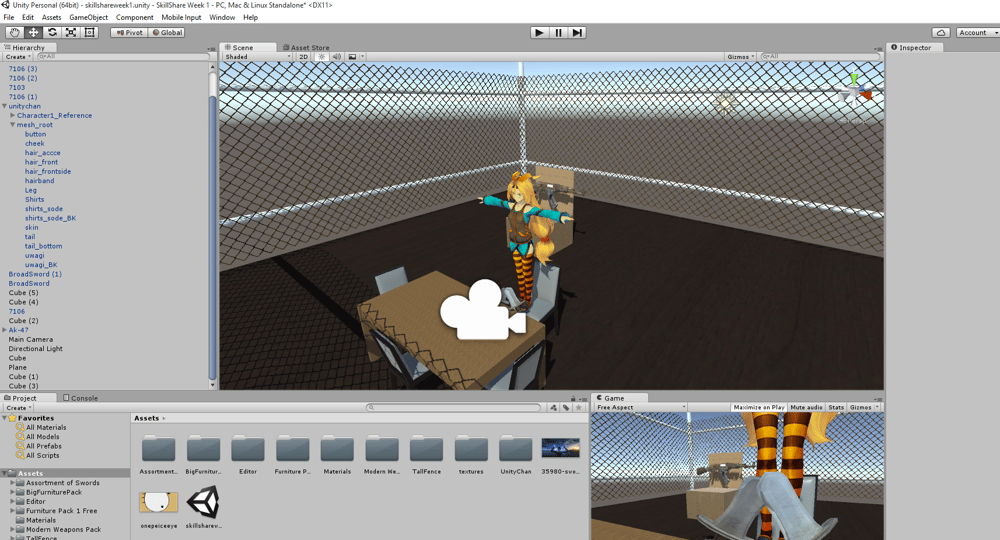Open the Editor folder icon in Assets grid
The image size is (1000, 540).
tap(248, 449)
